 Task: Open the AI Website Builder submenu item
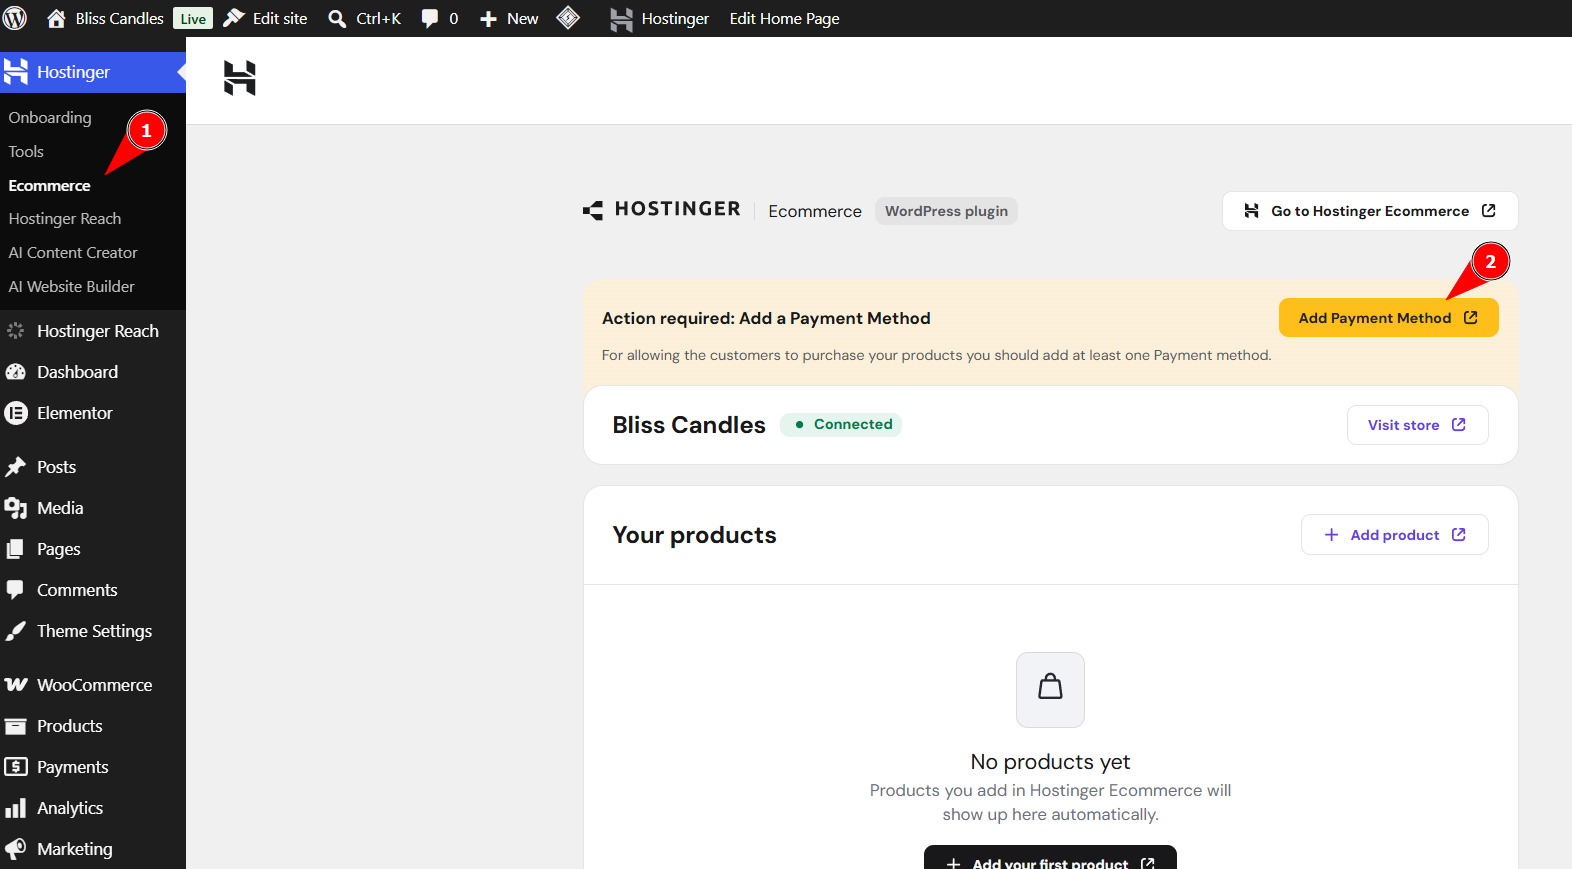coord(71,287)
